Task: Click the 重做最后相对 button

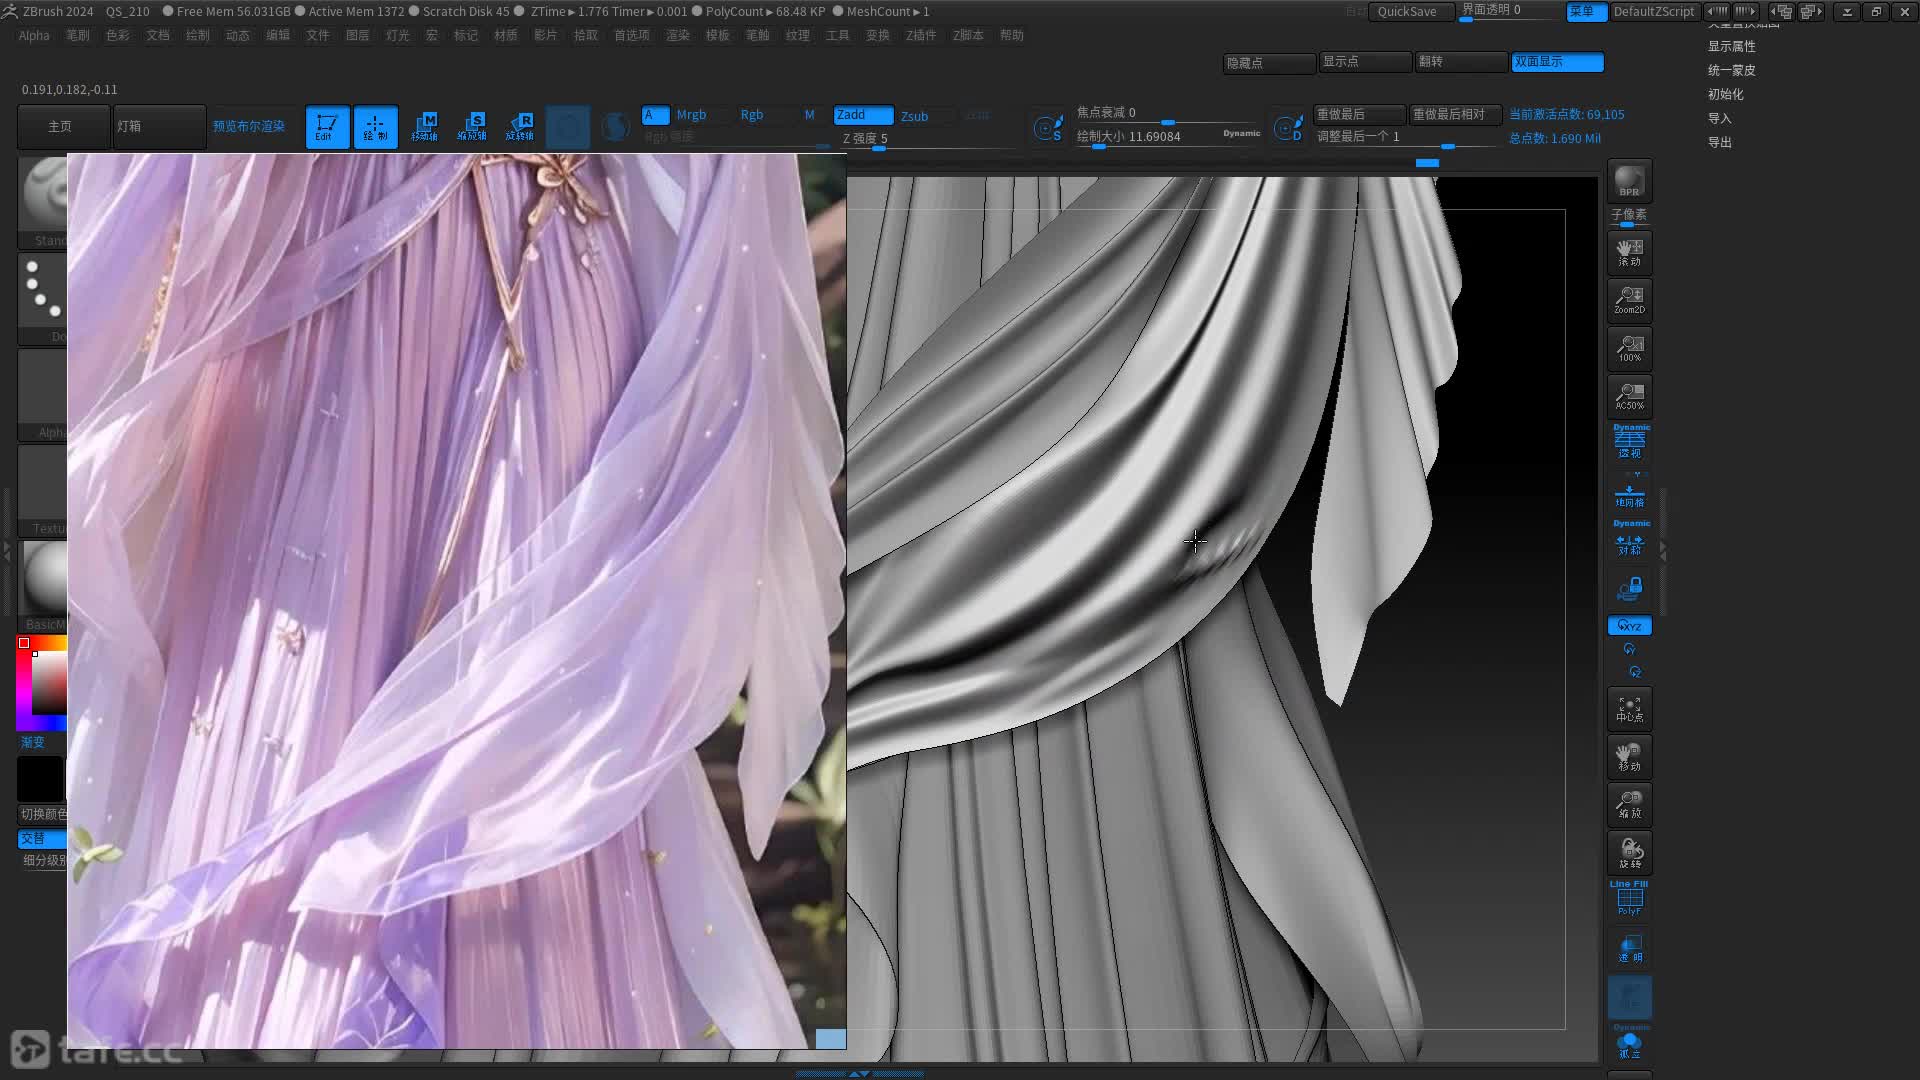Action: pos(1455,115)
